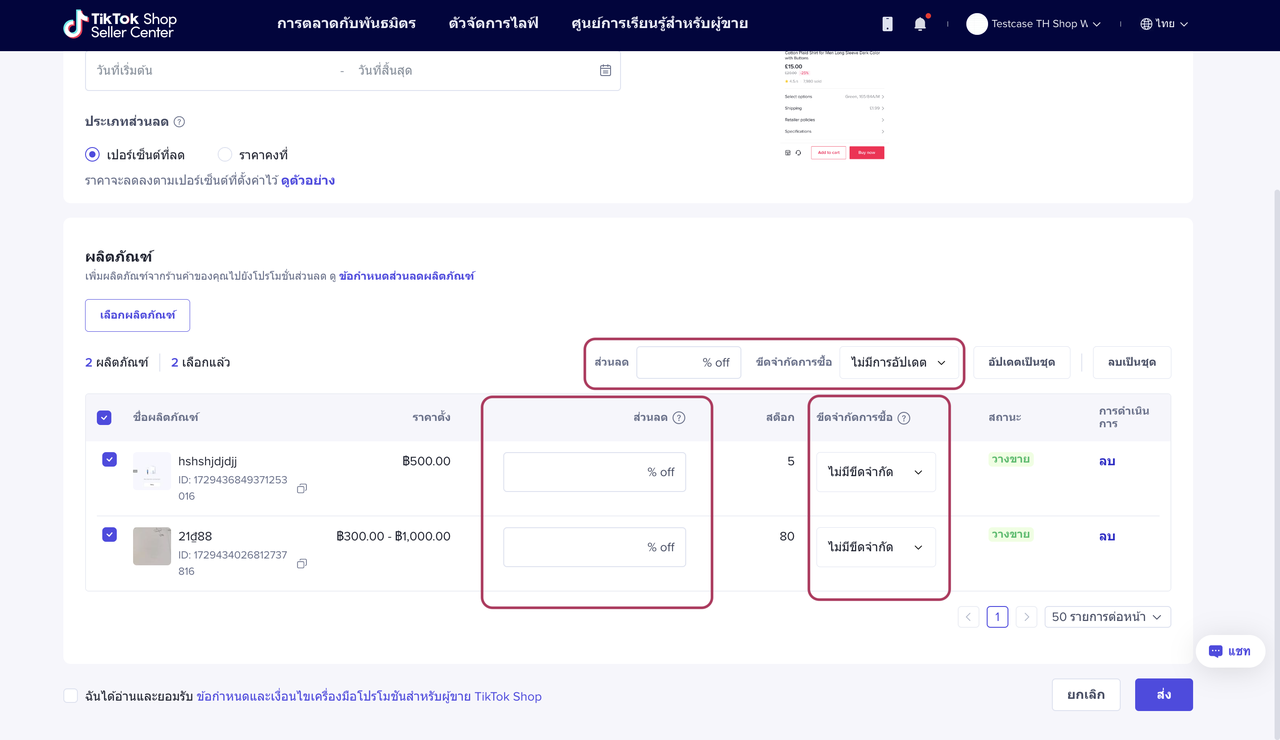Open the notifications bell
Screen dimensions: 1280x740
tap(920, 24)
